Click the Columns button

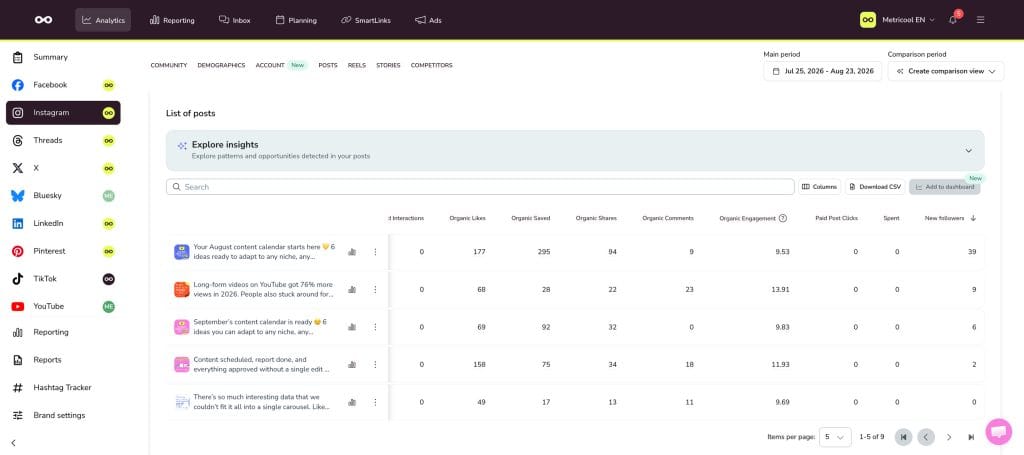click(x=820, y=187)
